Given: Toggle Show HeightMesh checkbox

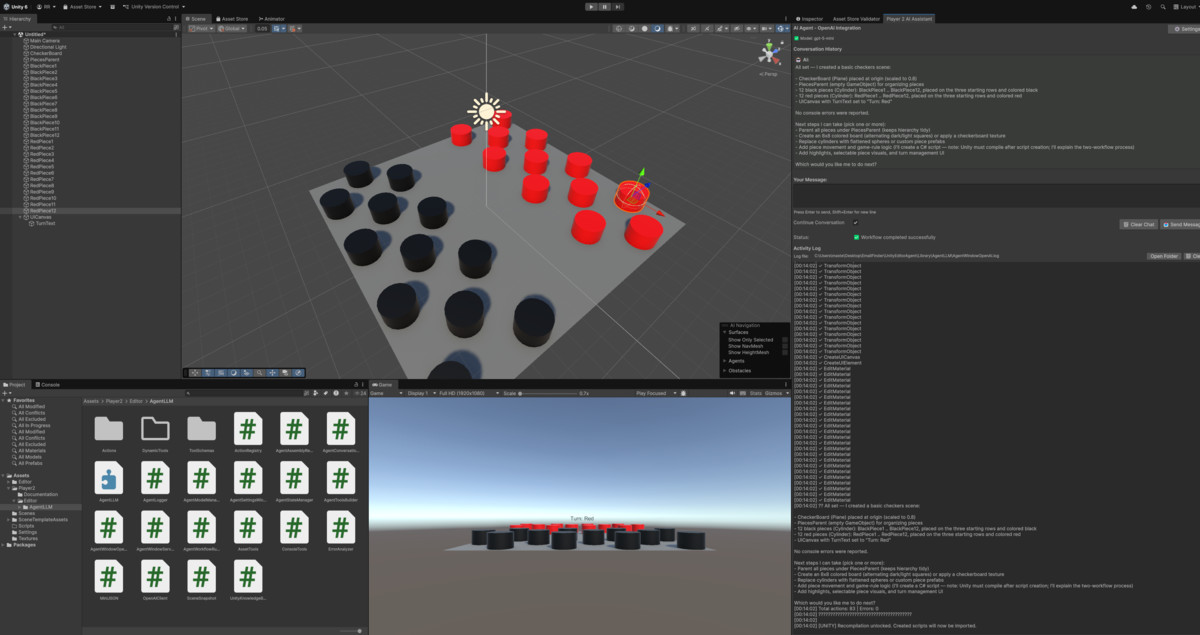Looking at the screenshot, I should [x=785, y=352].
